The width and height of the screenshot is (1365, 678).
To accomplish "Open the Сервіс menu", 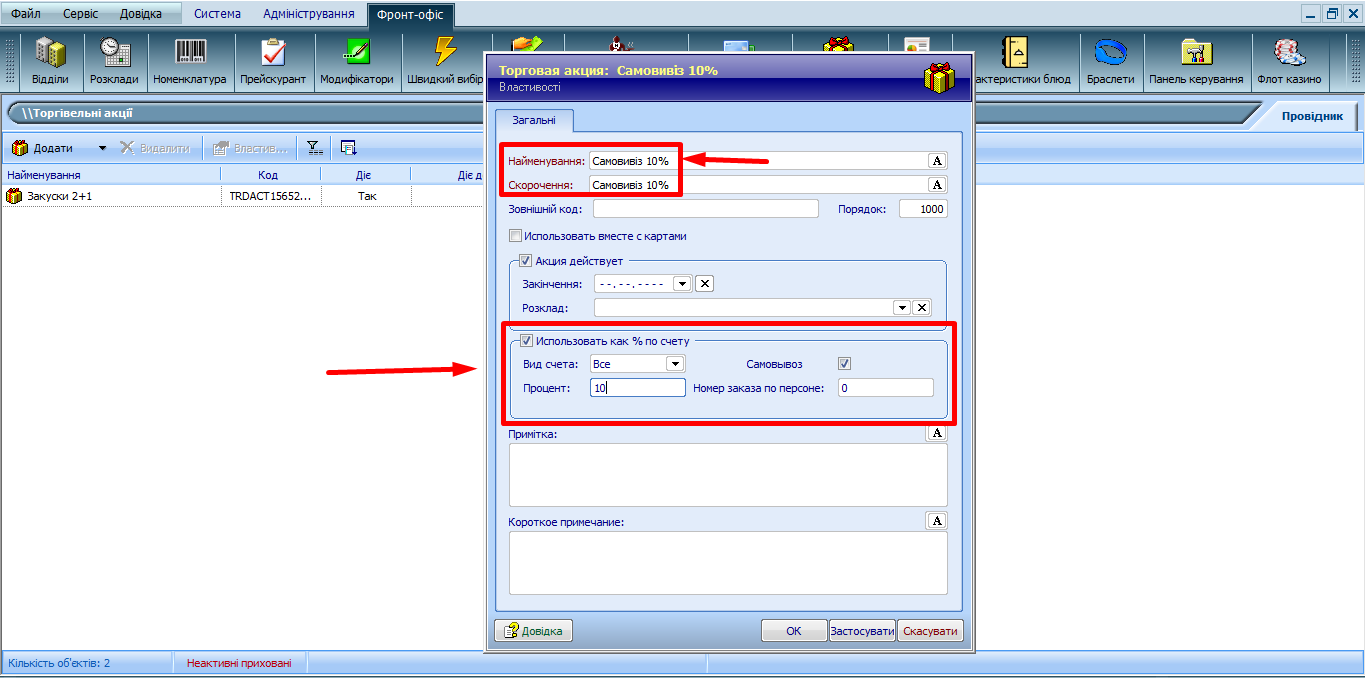I will (x=80, y=14).
